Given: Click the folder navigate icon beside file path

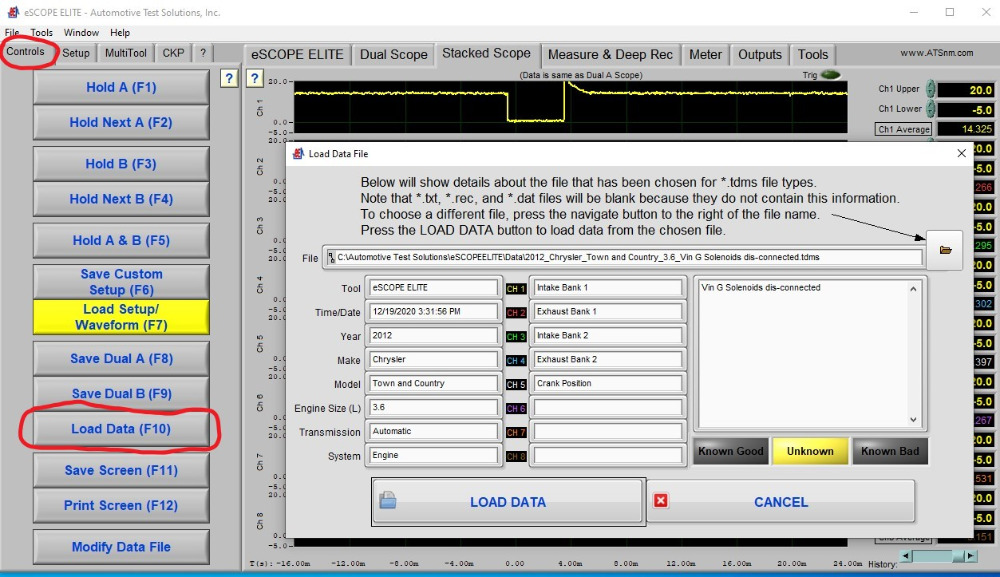Looking at the screenshot, I should click(x=945, y=250).
